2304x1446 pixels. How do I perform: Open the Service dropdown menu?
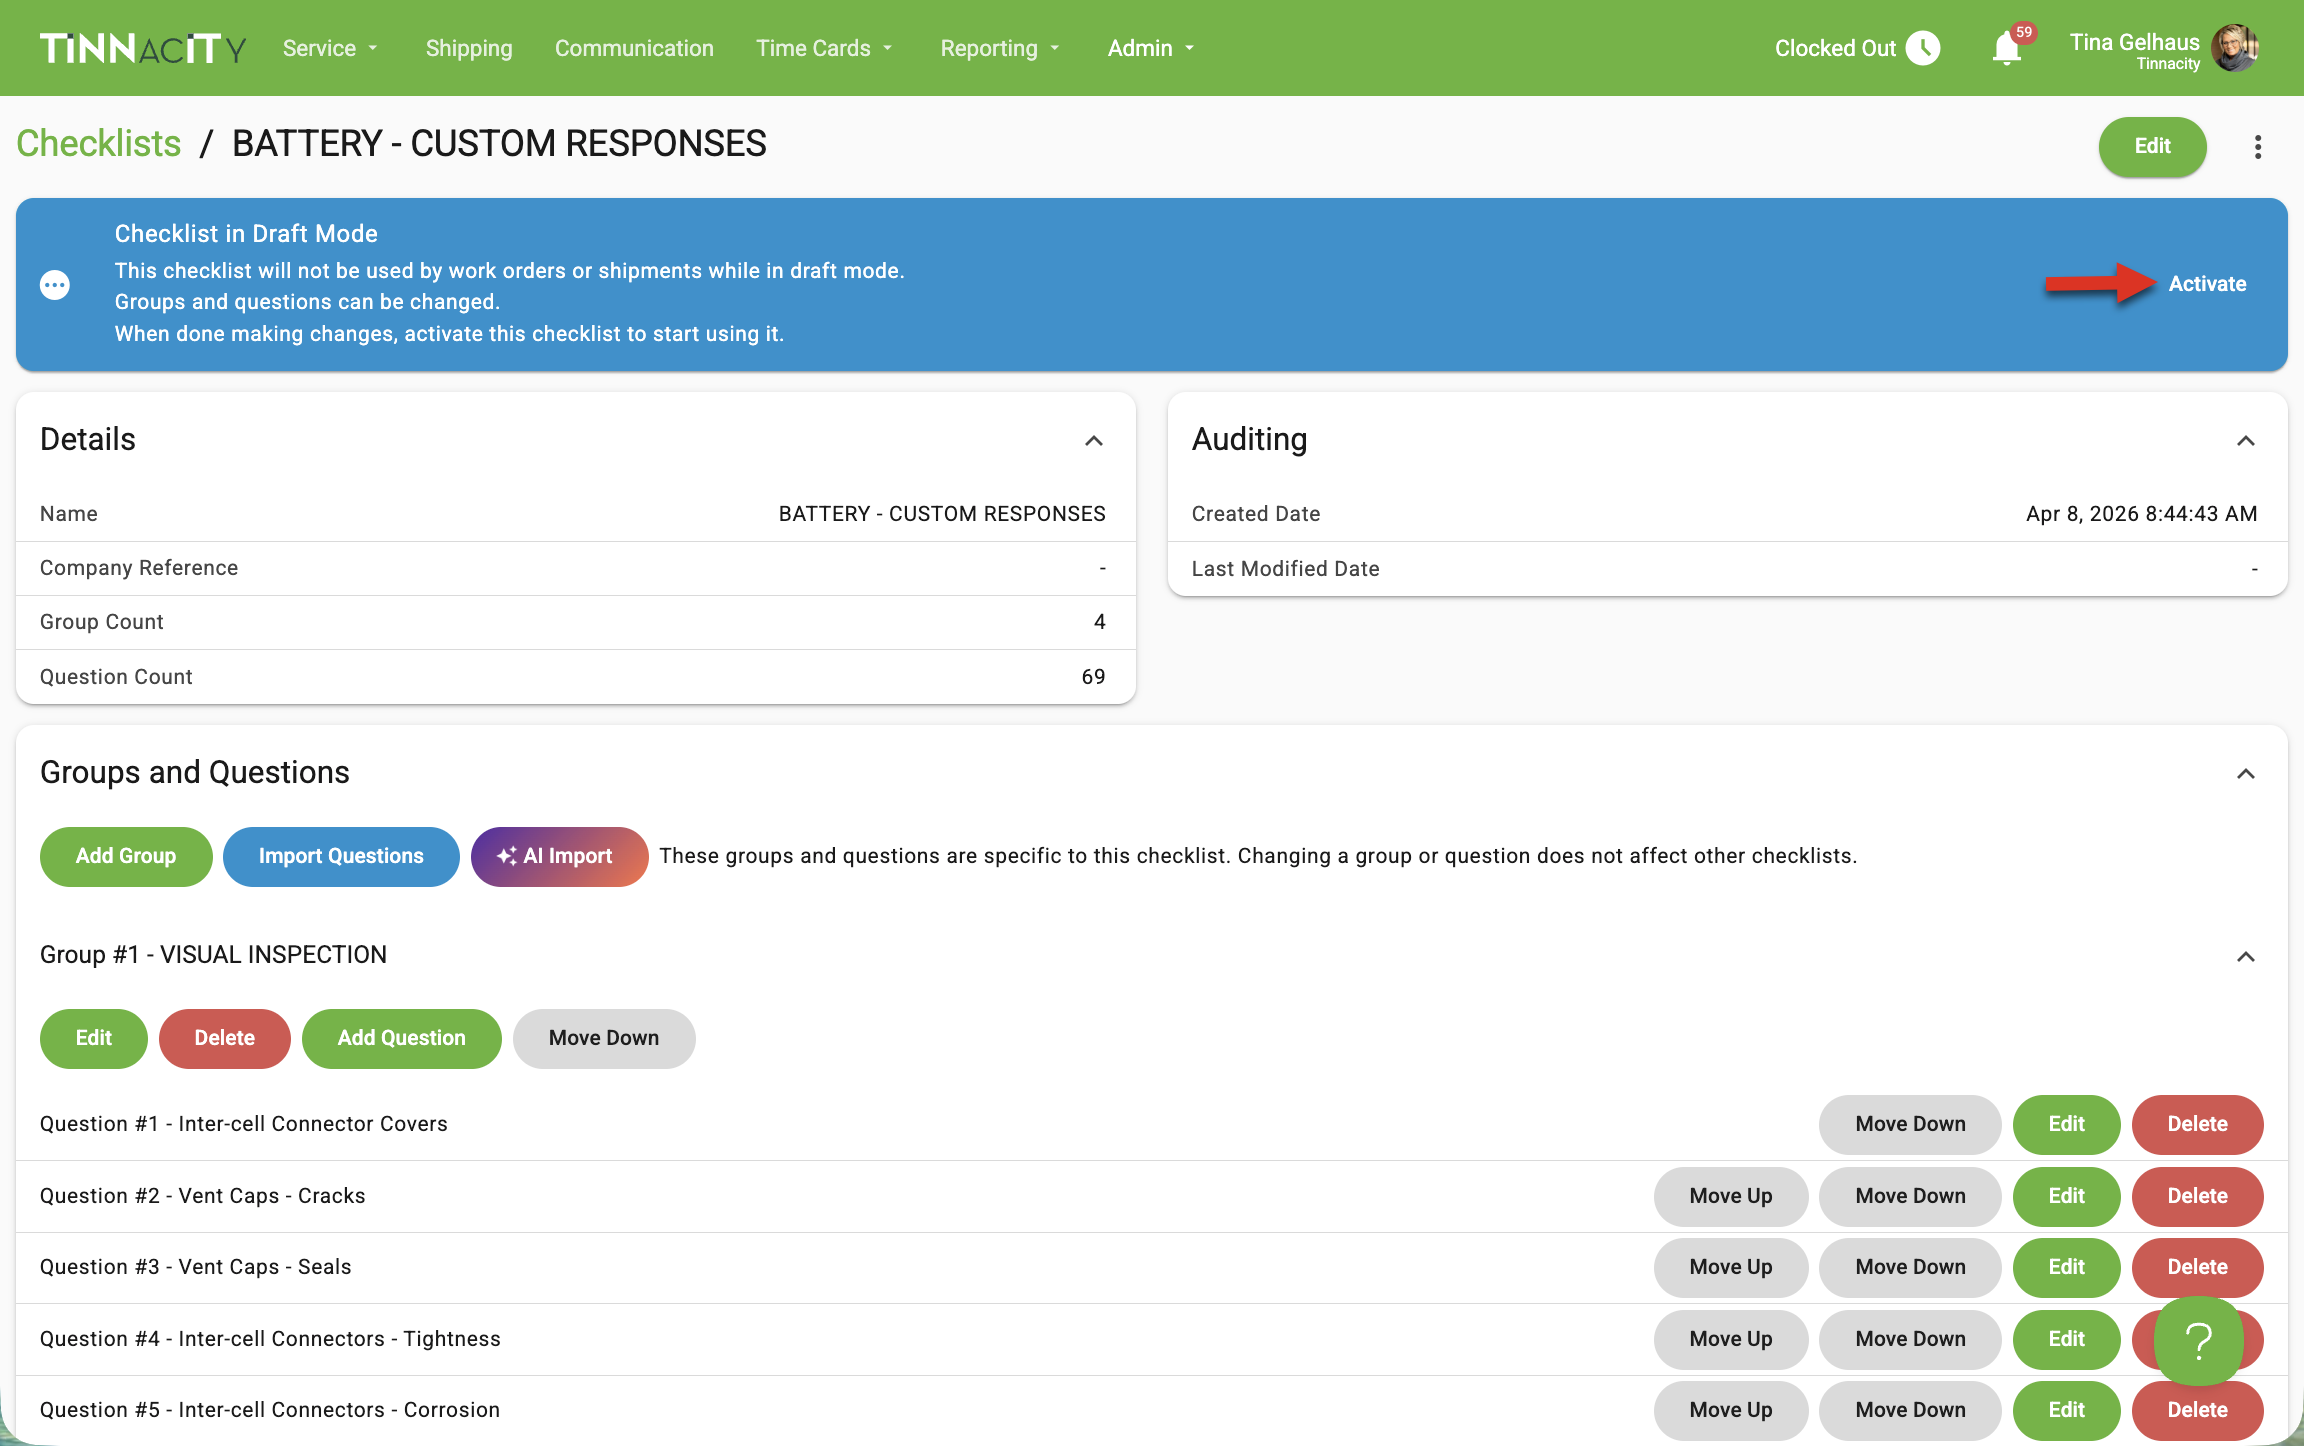(330, 48)
